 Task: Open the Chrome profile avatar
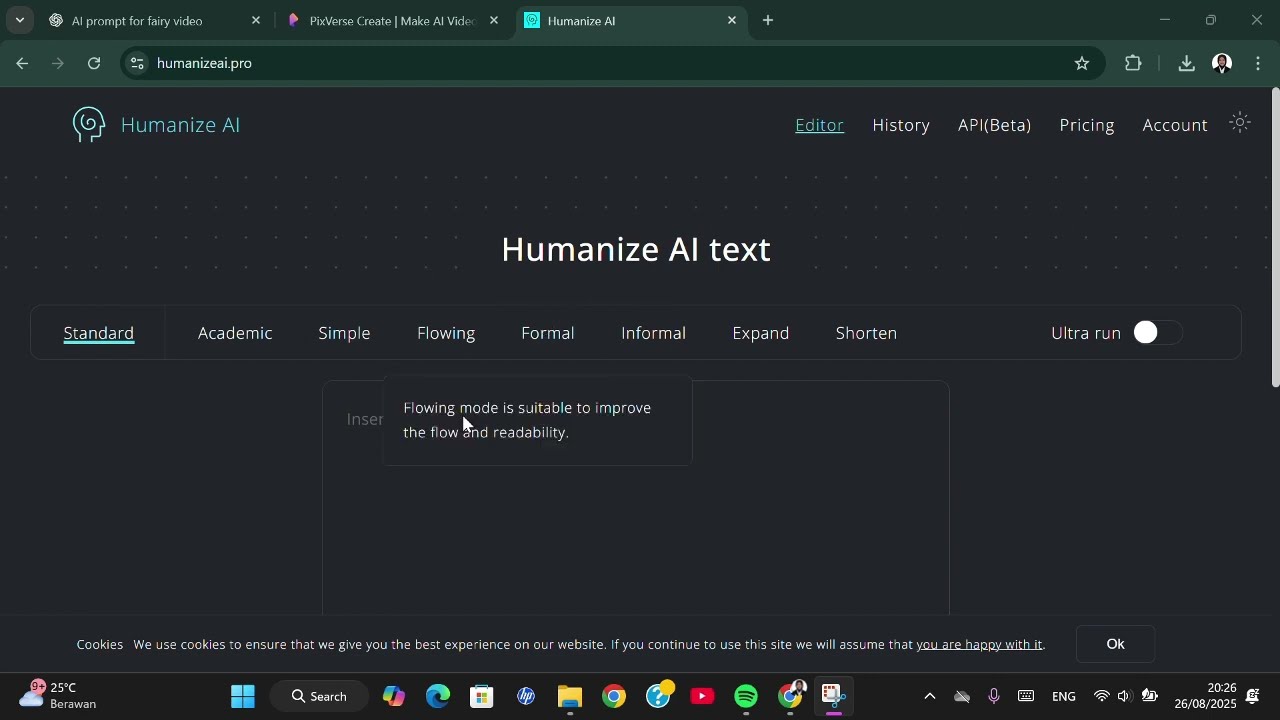[x=1222, y=63]
